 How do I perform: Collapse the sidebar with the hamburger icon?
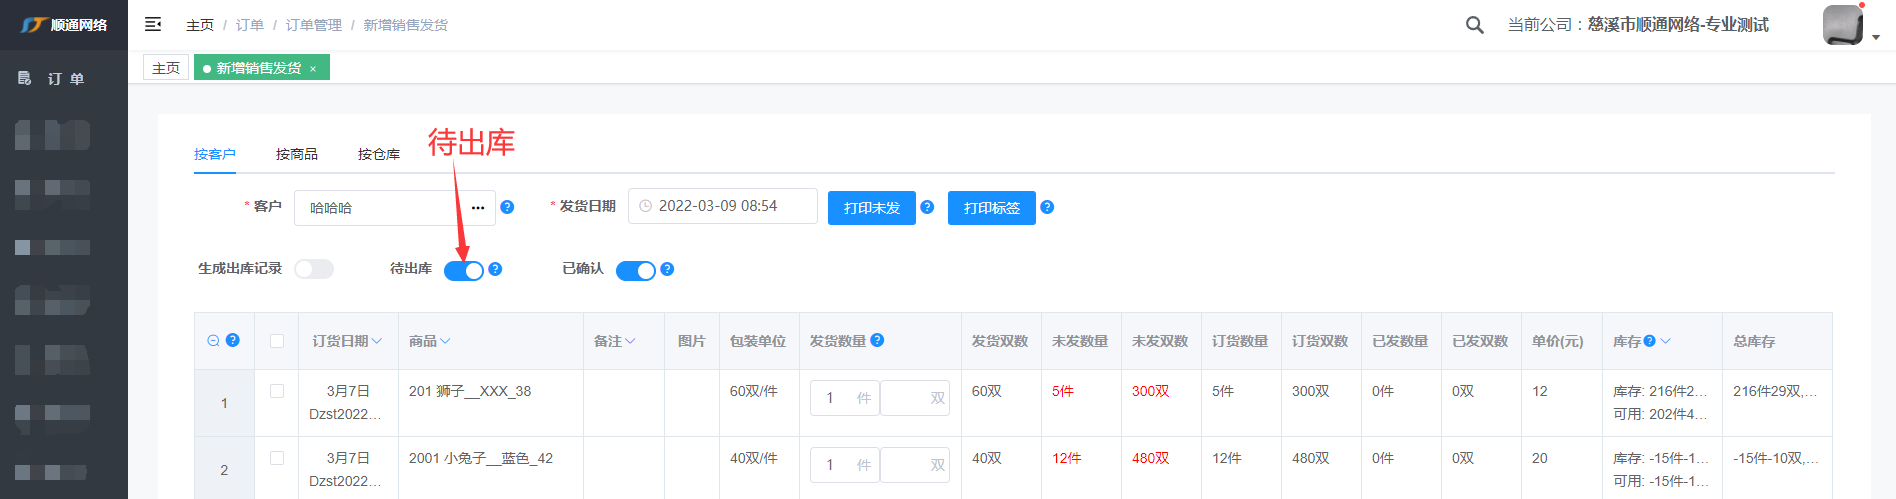pyautogui.click(x=153, y=24)
